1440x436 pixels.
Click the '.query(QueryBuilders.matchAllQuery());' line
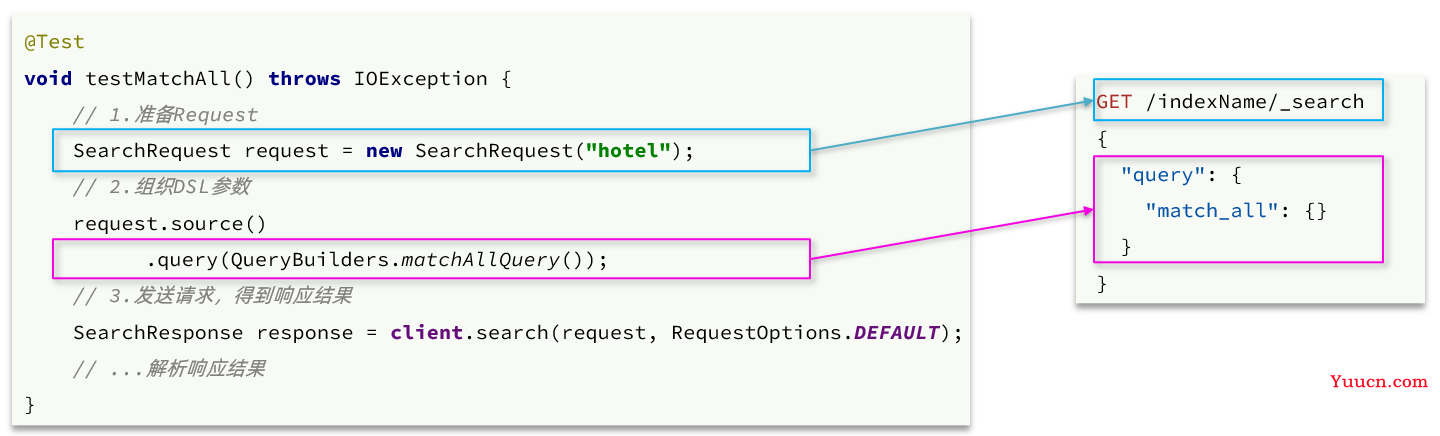tap(377, 260)
